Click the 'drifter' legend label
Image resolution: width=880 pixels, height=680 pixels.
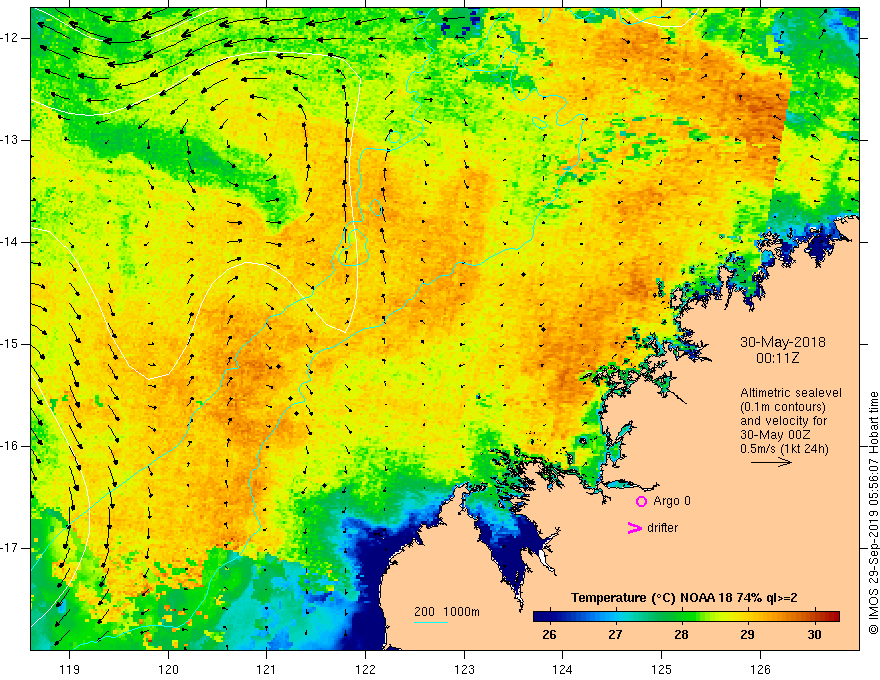pos(662,527)
